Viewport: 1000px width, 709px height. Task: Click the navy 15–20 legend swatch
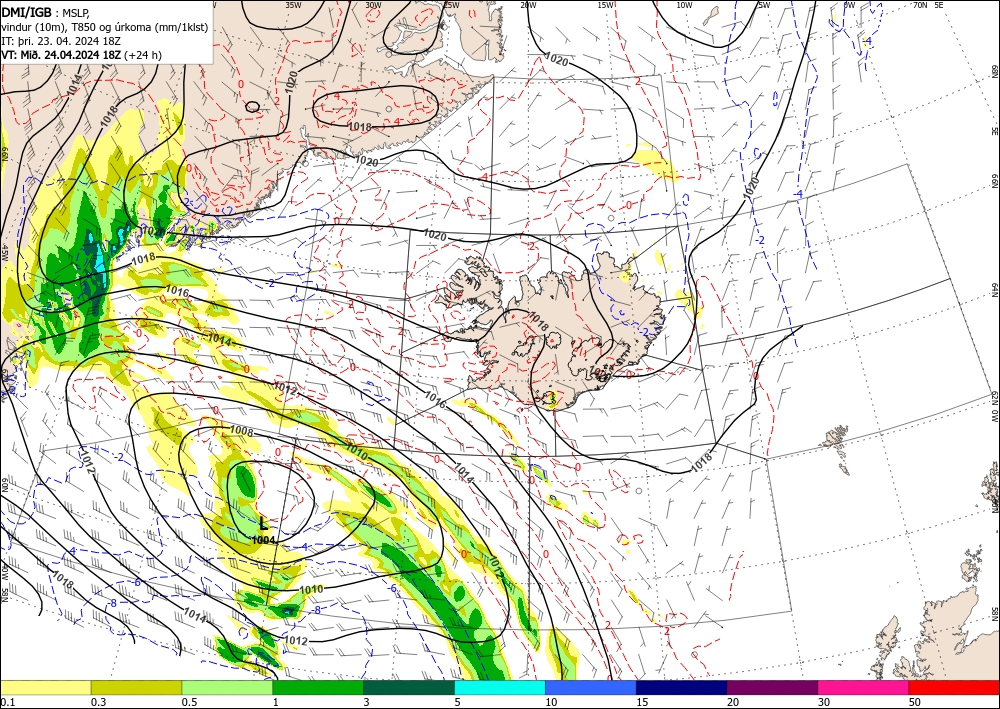pyautogui.click(x=682, y=687)
